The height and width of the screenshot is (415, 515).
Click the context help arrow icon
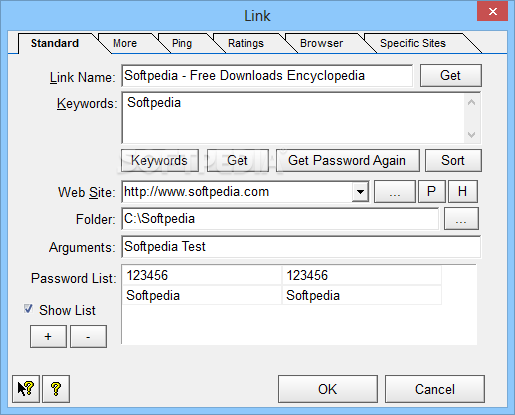click(x=26, y=389)
